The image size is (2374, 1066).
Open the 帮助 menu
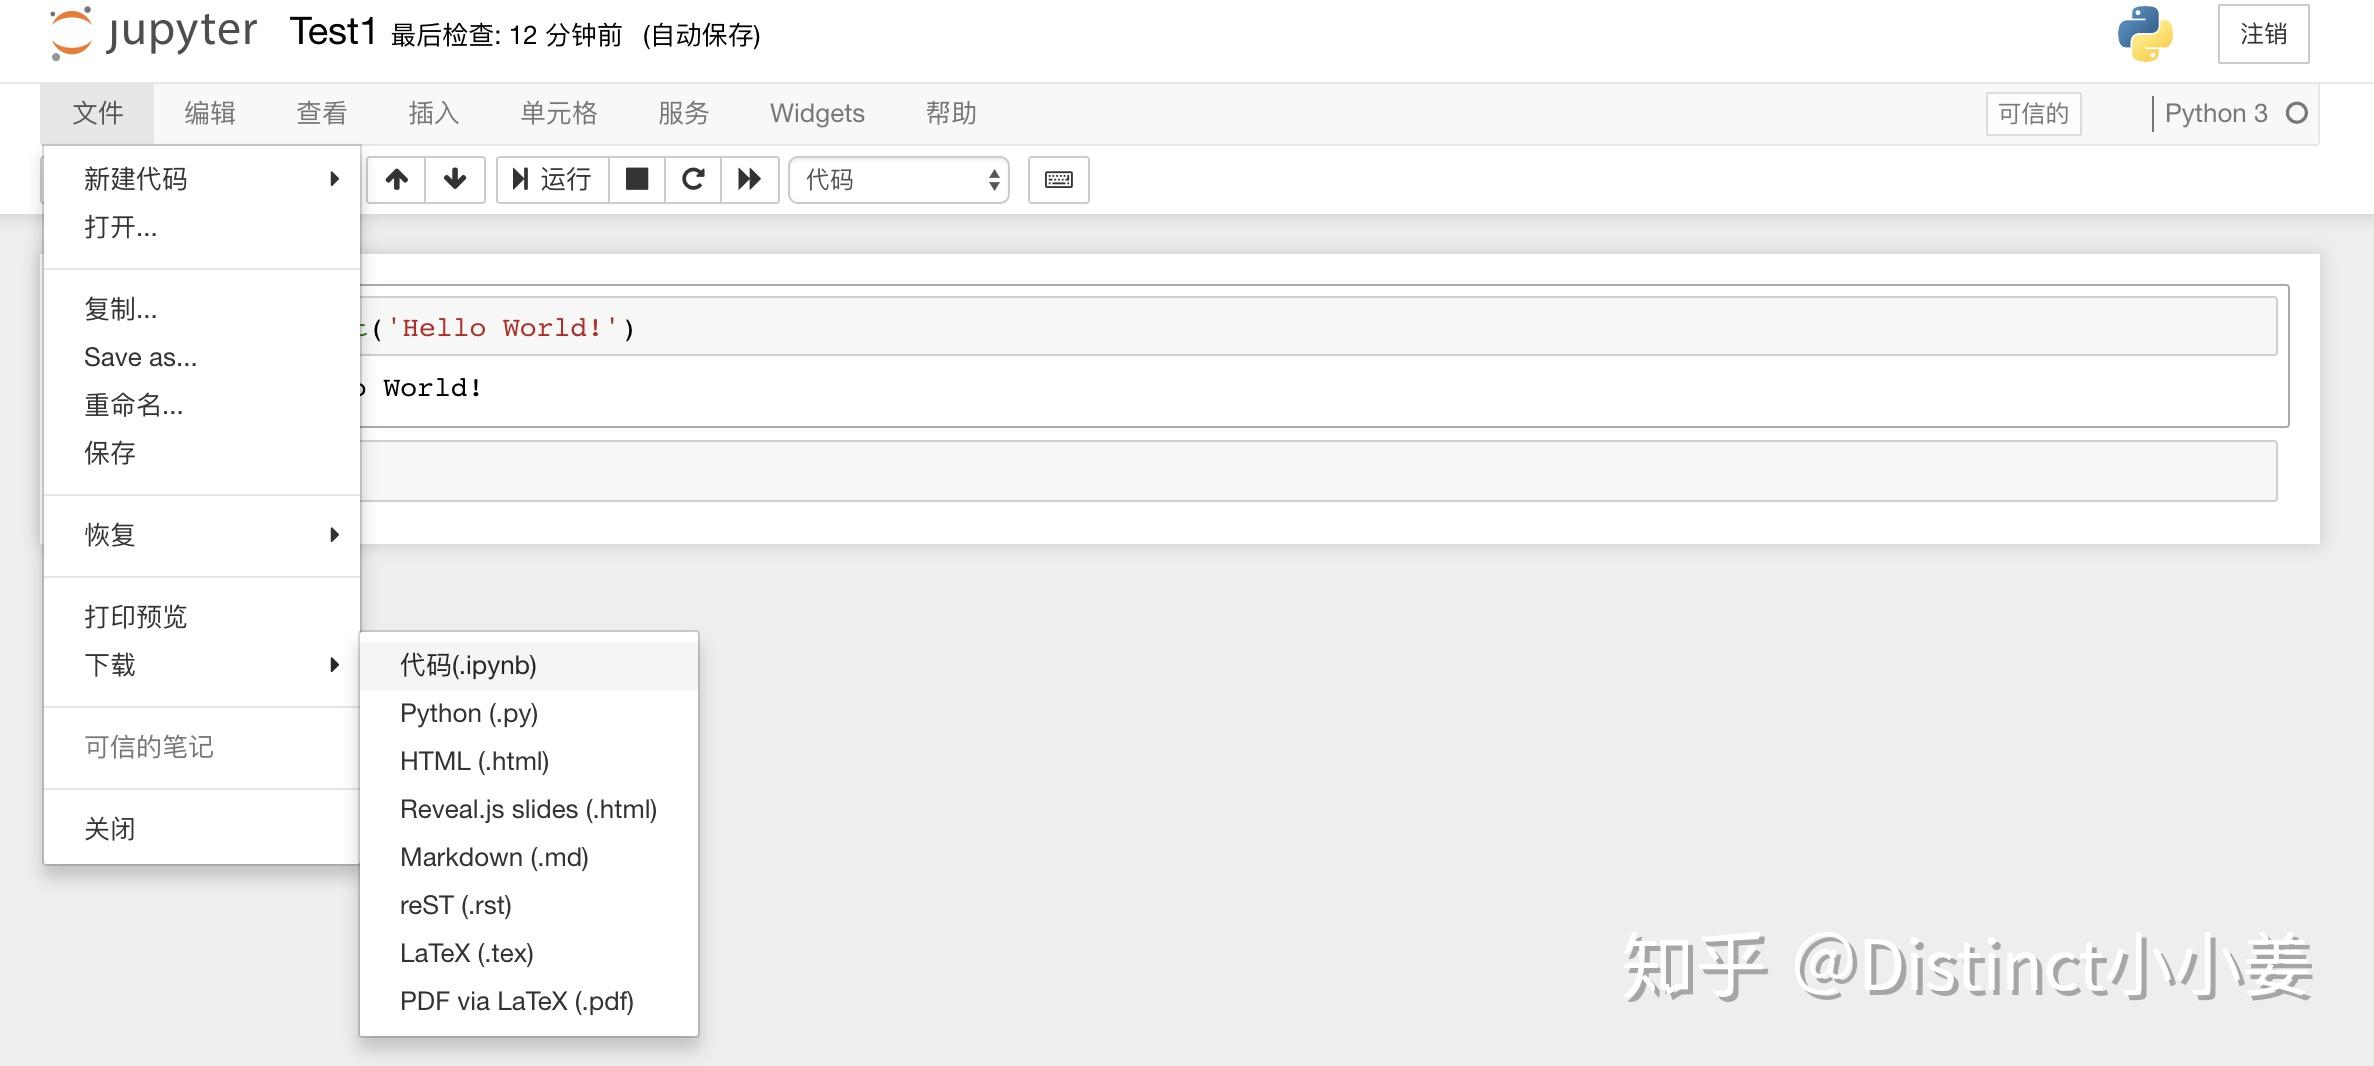[x=950, y=113]
